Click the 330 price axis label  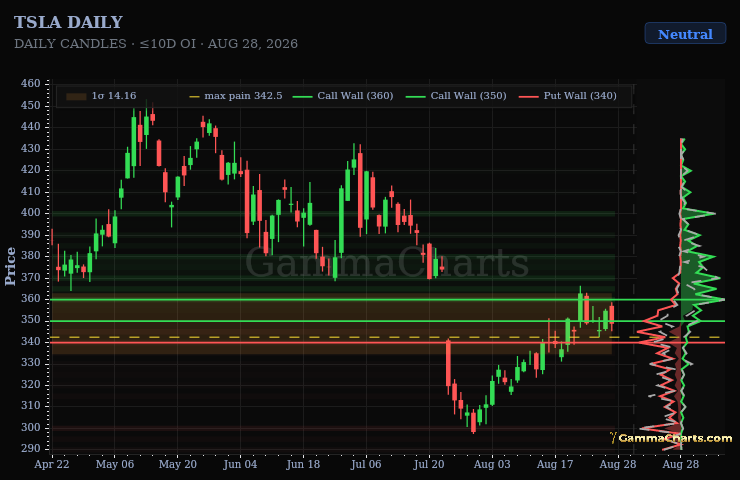coord(31,362)
